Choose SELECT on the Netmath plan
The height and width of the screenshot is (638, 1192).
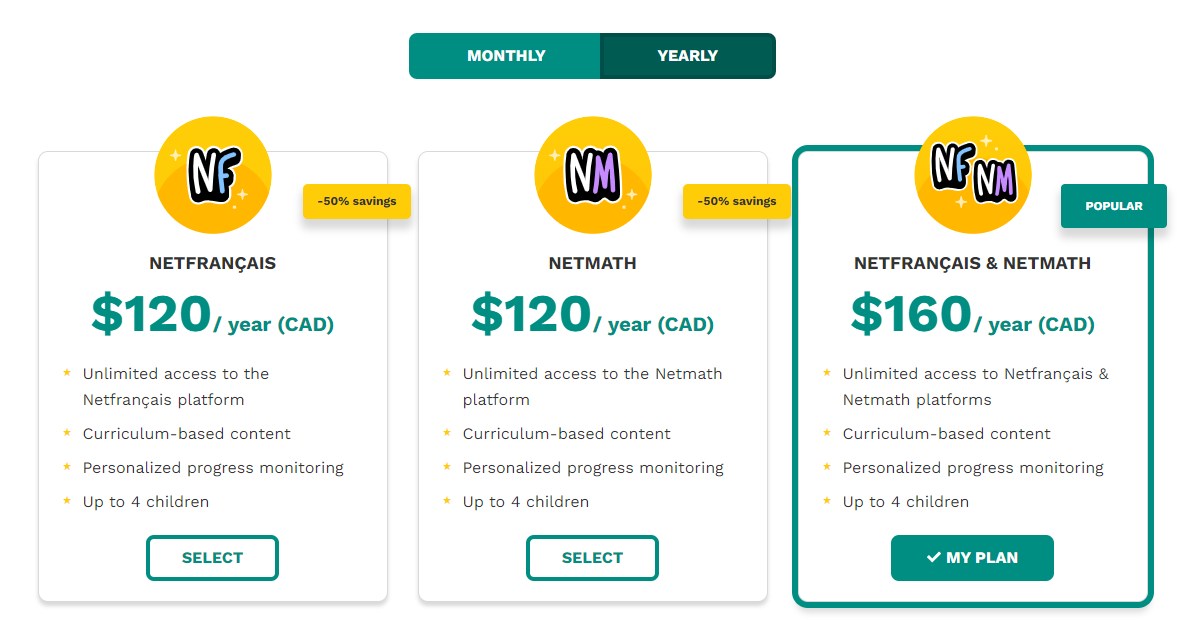coord(592,557)
